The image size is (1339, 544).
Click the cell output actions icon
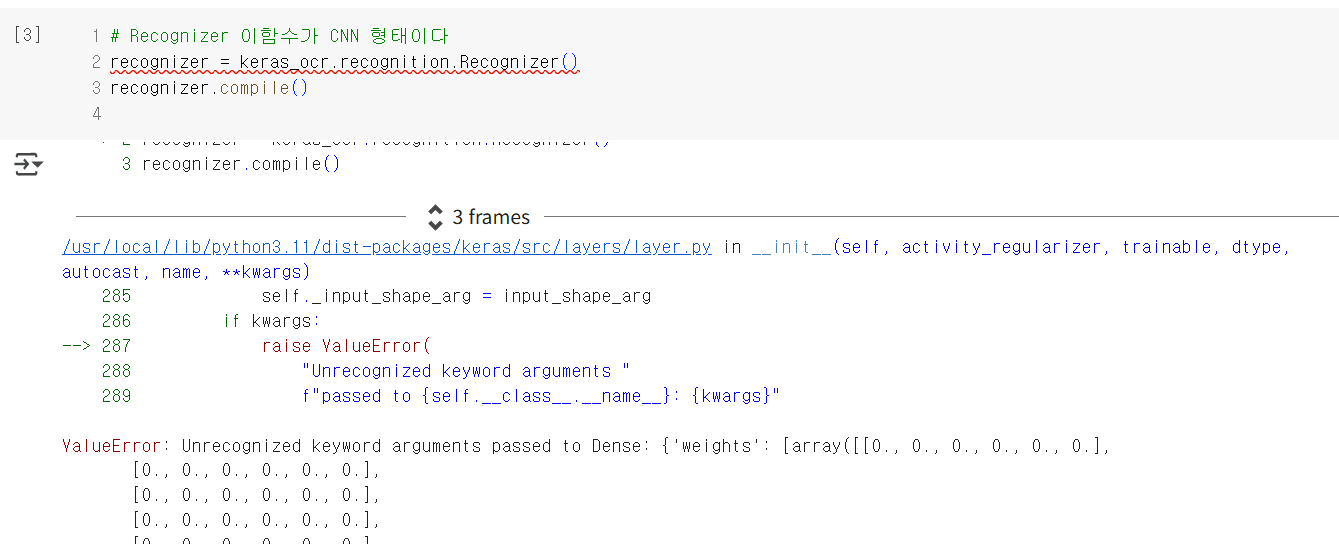coord(28,165)
